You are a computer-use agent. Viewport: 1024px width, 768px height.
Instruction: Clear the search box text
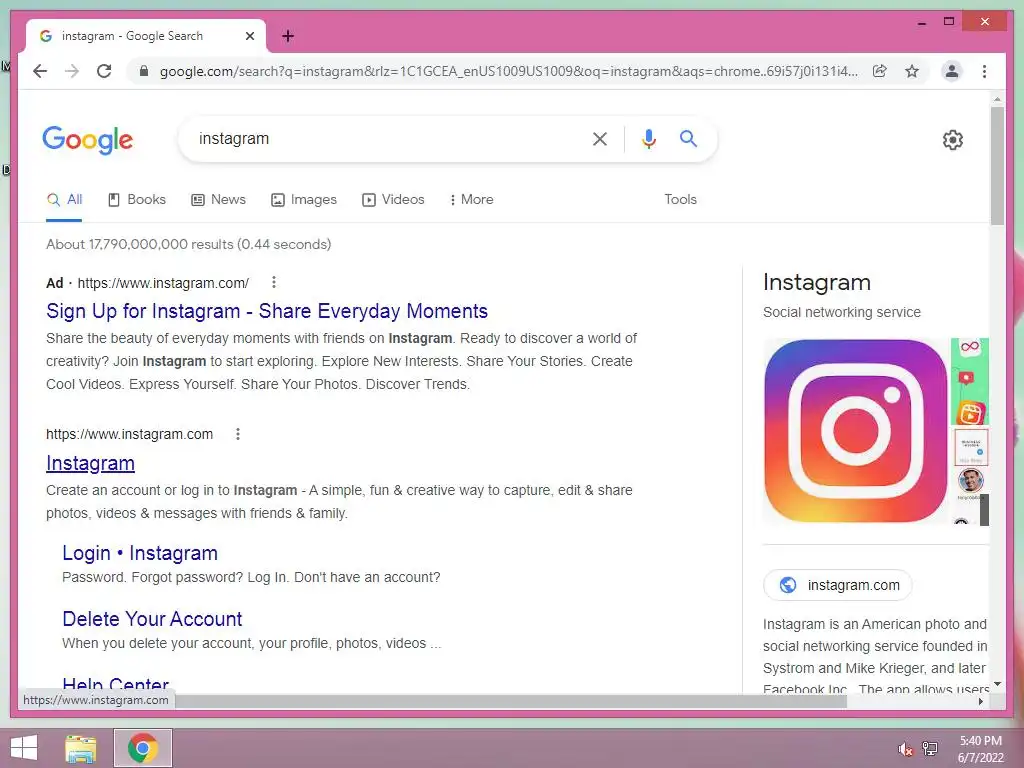600,138
